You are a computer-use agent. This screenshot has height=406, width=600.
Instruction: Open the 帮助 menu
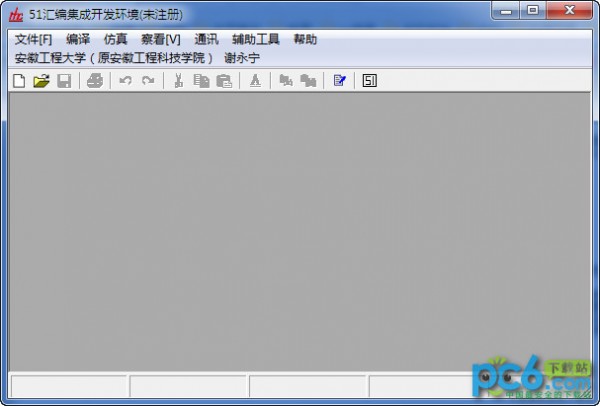click(x=305, y=39)
